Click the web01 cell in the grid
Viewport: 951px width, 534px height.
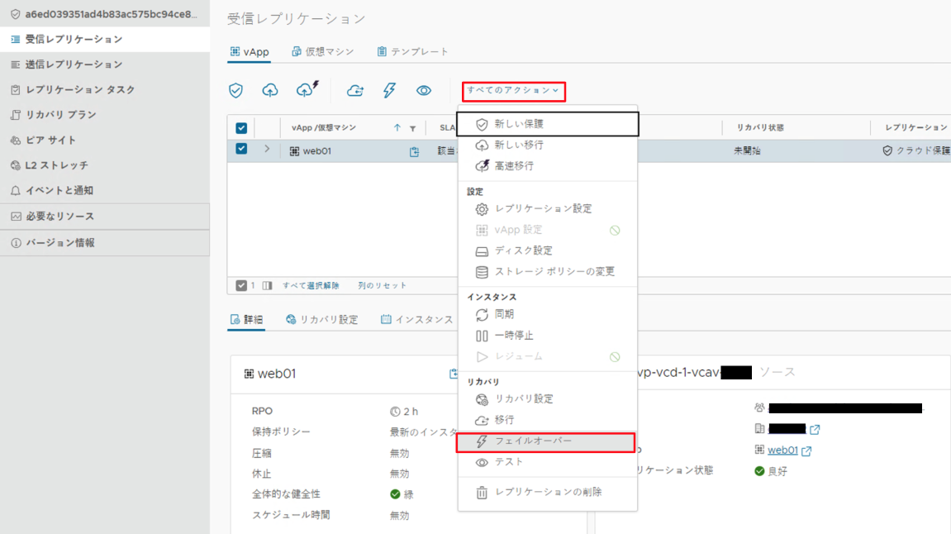[x=310, y=151]
